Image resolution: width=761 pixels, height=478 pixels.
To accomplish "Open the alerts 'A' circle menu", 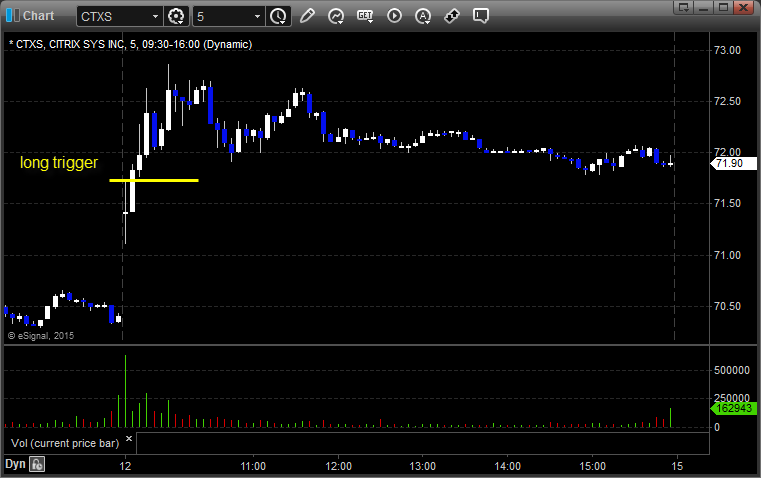I will pos(423,16).
